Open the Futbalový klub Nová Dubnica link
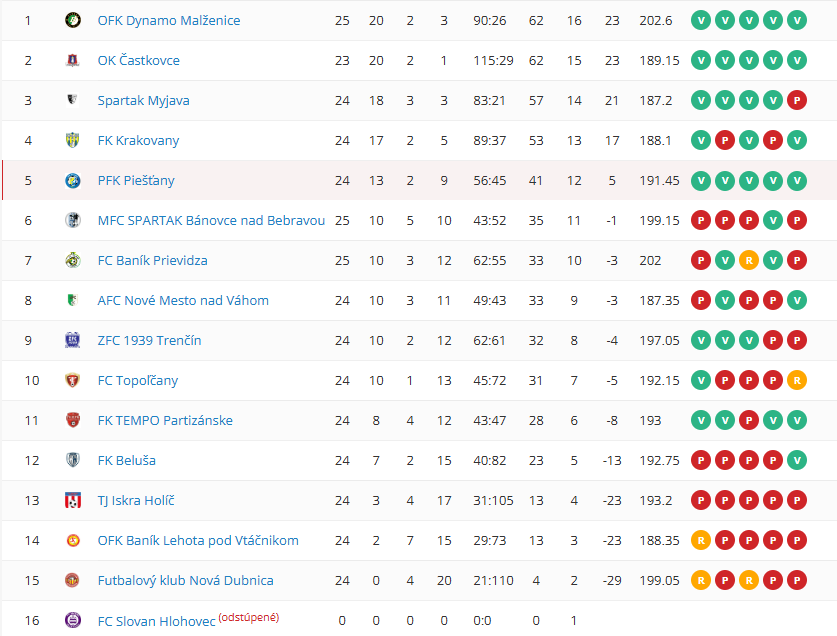This screenshot has height=636, width=837. pyautogui.click(x=186, y=580)
